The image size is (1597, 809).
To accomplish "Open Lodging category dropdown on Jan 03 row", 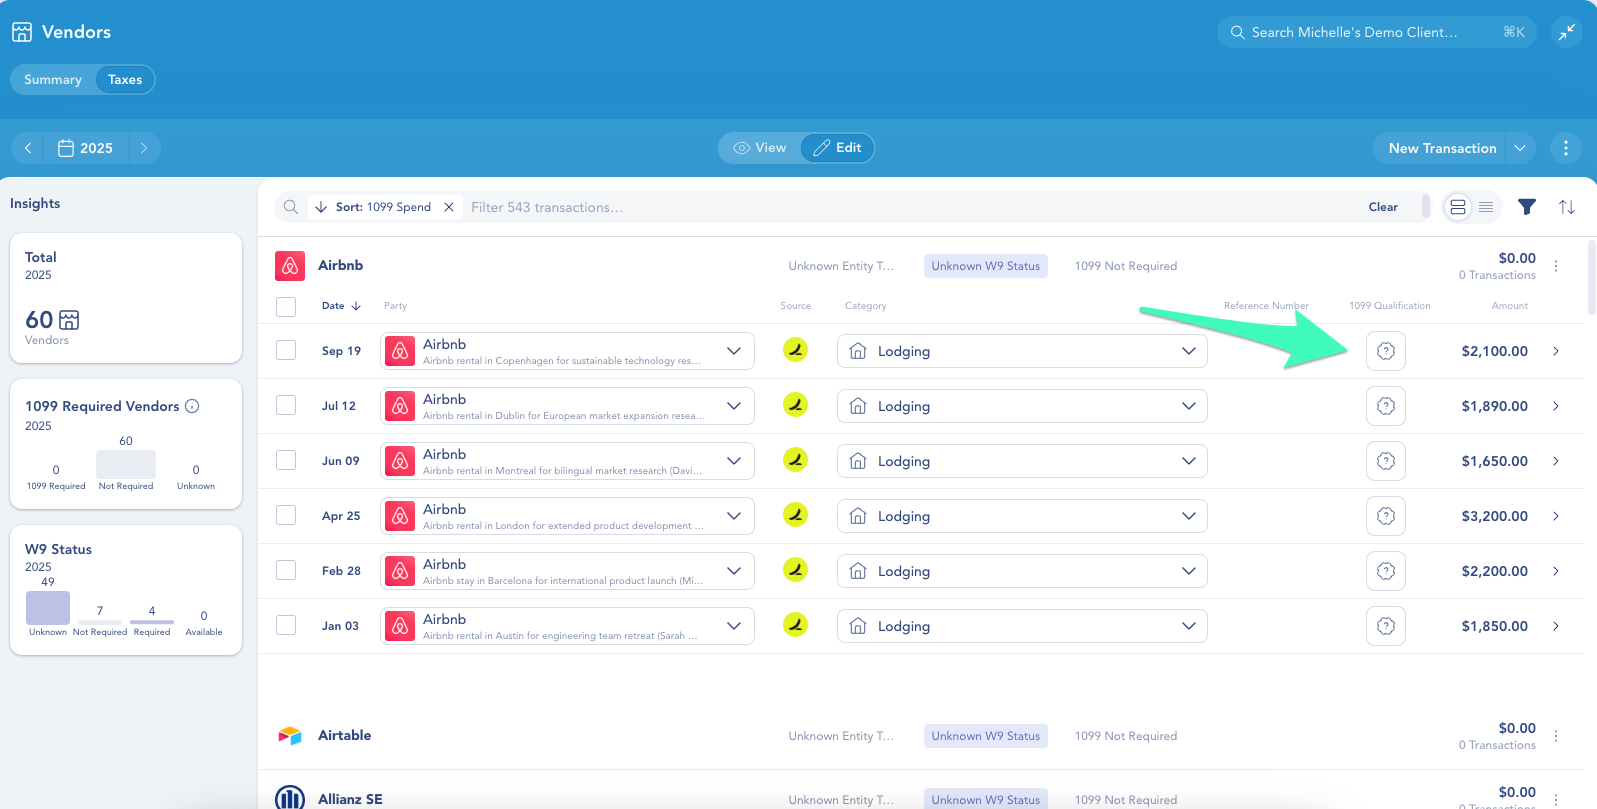I will (x=1022, y=626).
